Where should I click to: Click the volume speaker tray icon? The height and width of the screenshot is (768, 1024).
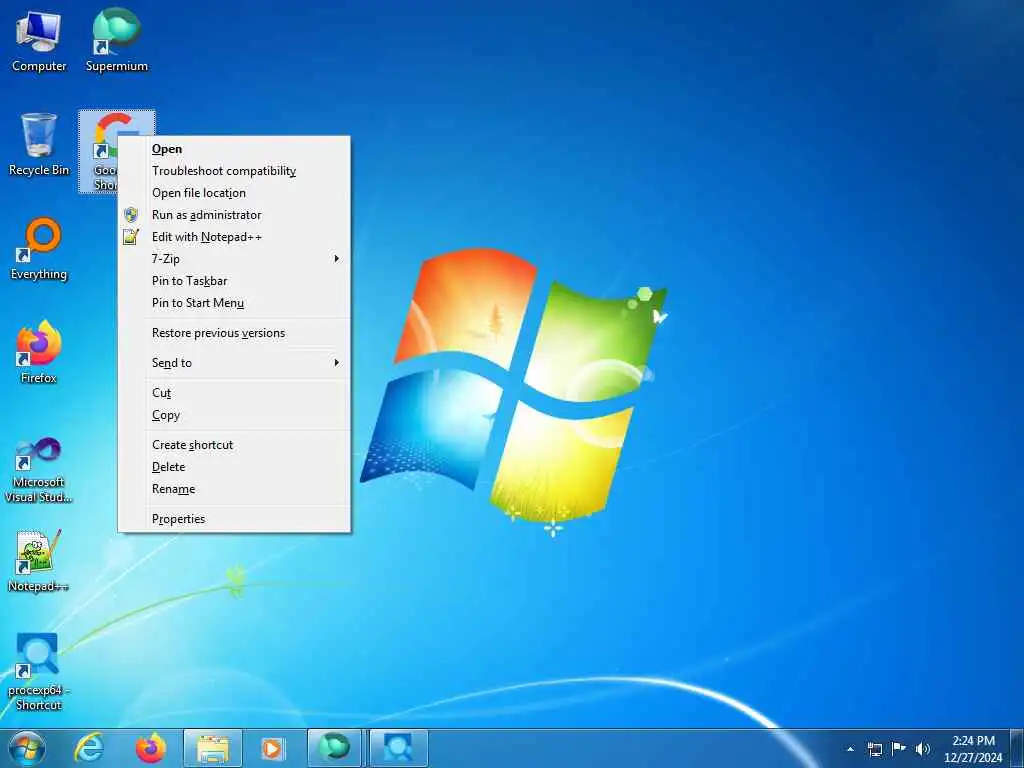click(x=923, y=749)
